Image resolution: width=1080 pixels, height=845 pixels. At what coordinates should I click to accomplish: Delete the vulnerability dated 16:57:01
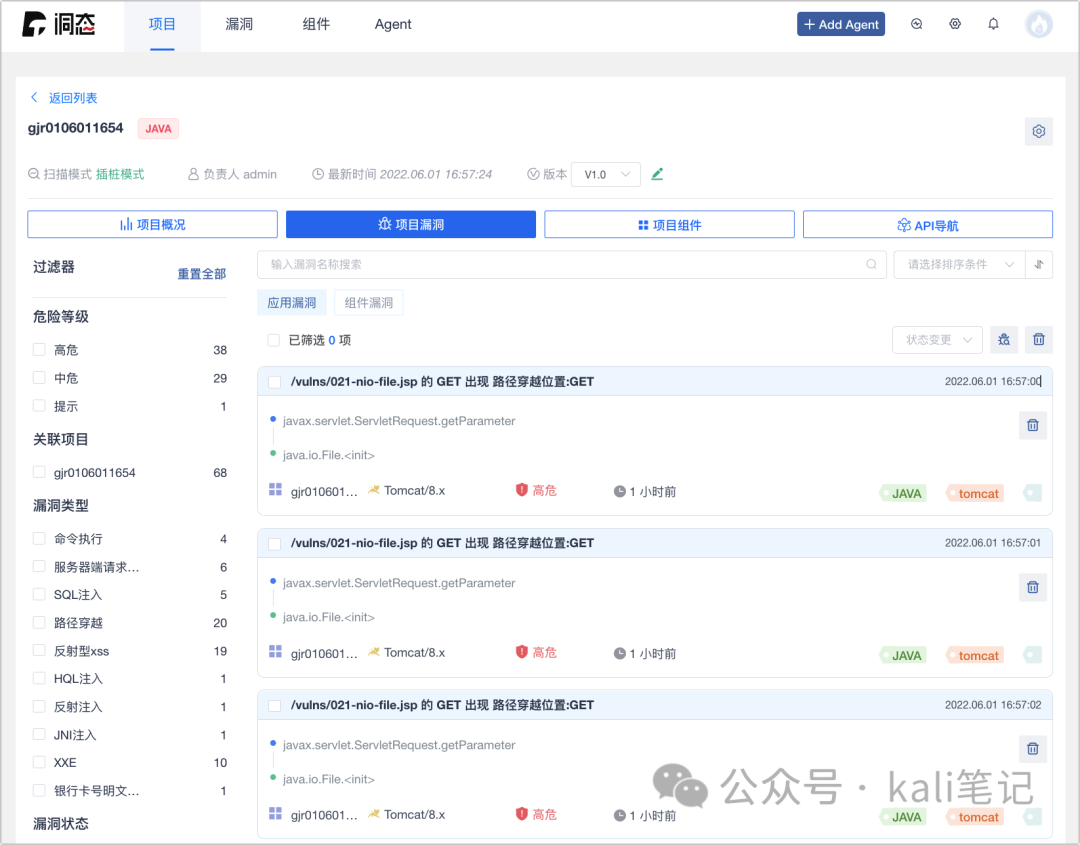click(1032, 587)
